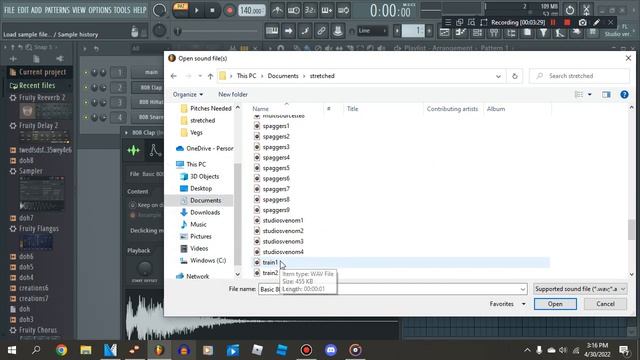640x360 pixels.
Task: Click the Windows Start button
Action: [12, 350]
